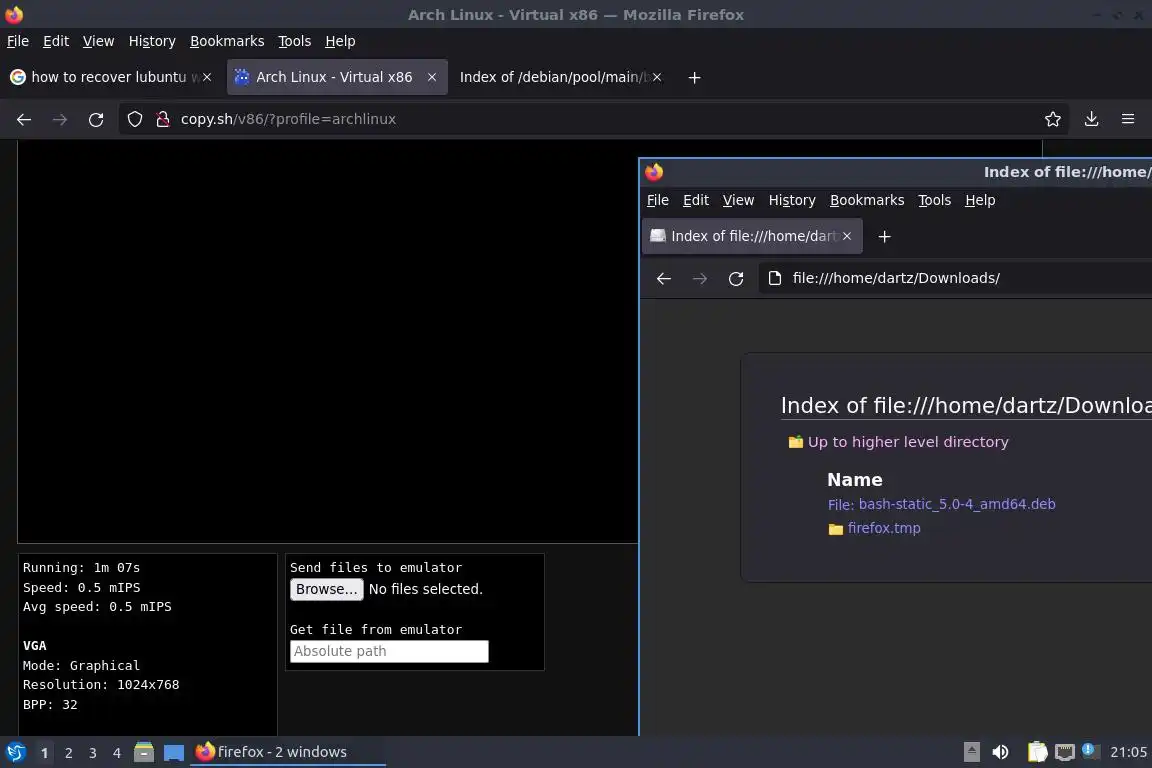Open the Downloads panel arrow icon

coord(1091,119)
